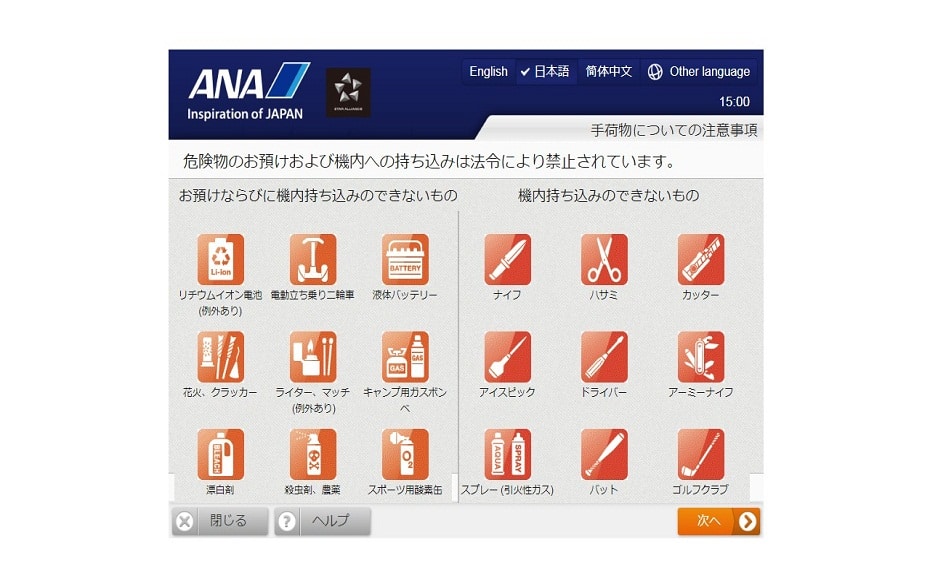Click the 漂白剤 label

(220, 490)
